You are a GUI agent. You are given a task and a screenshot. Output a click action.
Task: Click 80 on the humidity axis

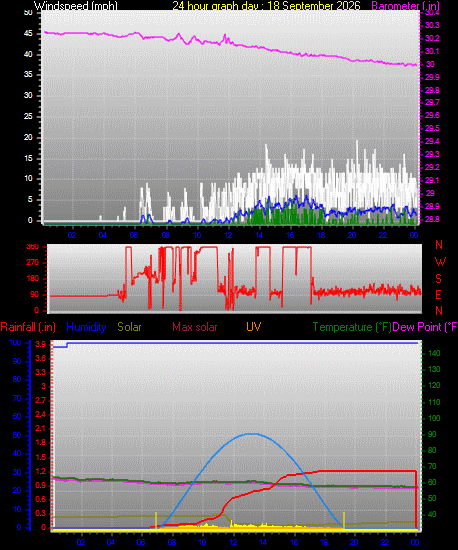pyautogui.click(x=17, y=380)
